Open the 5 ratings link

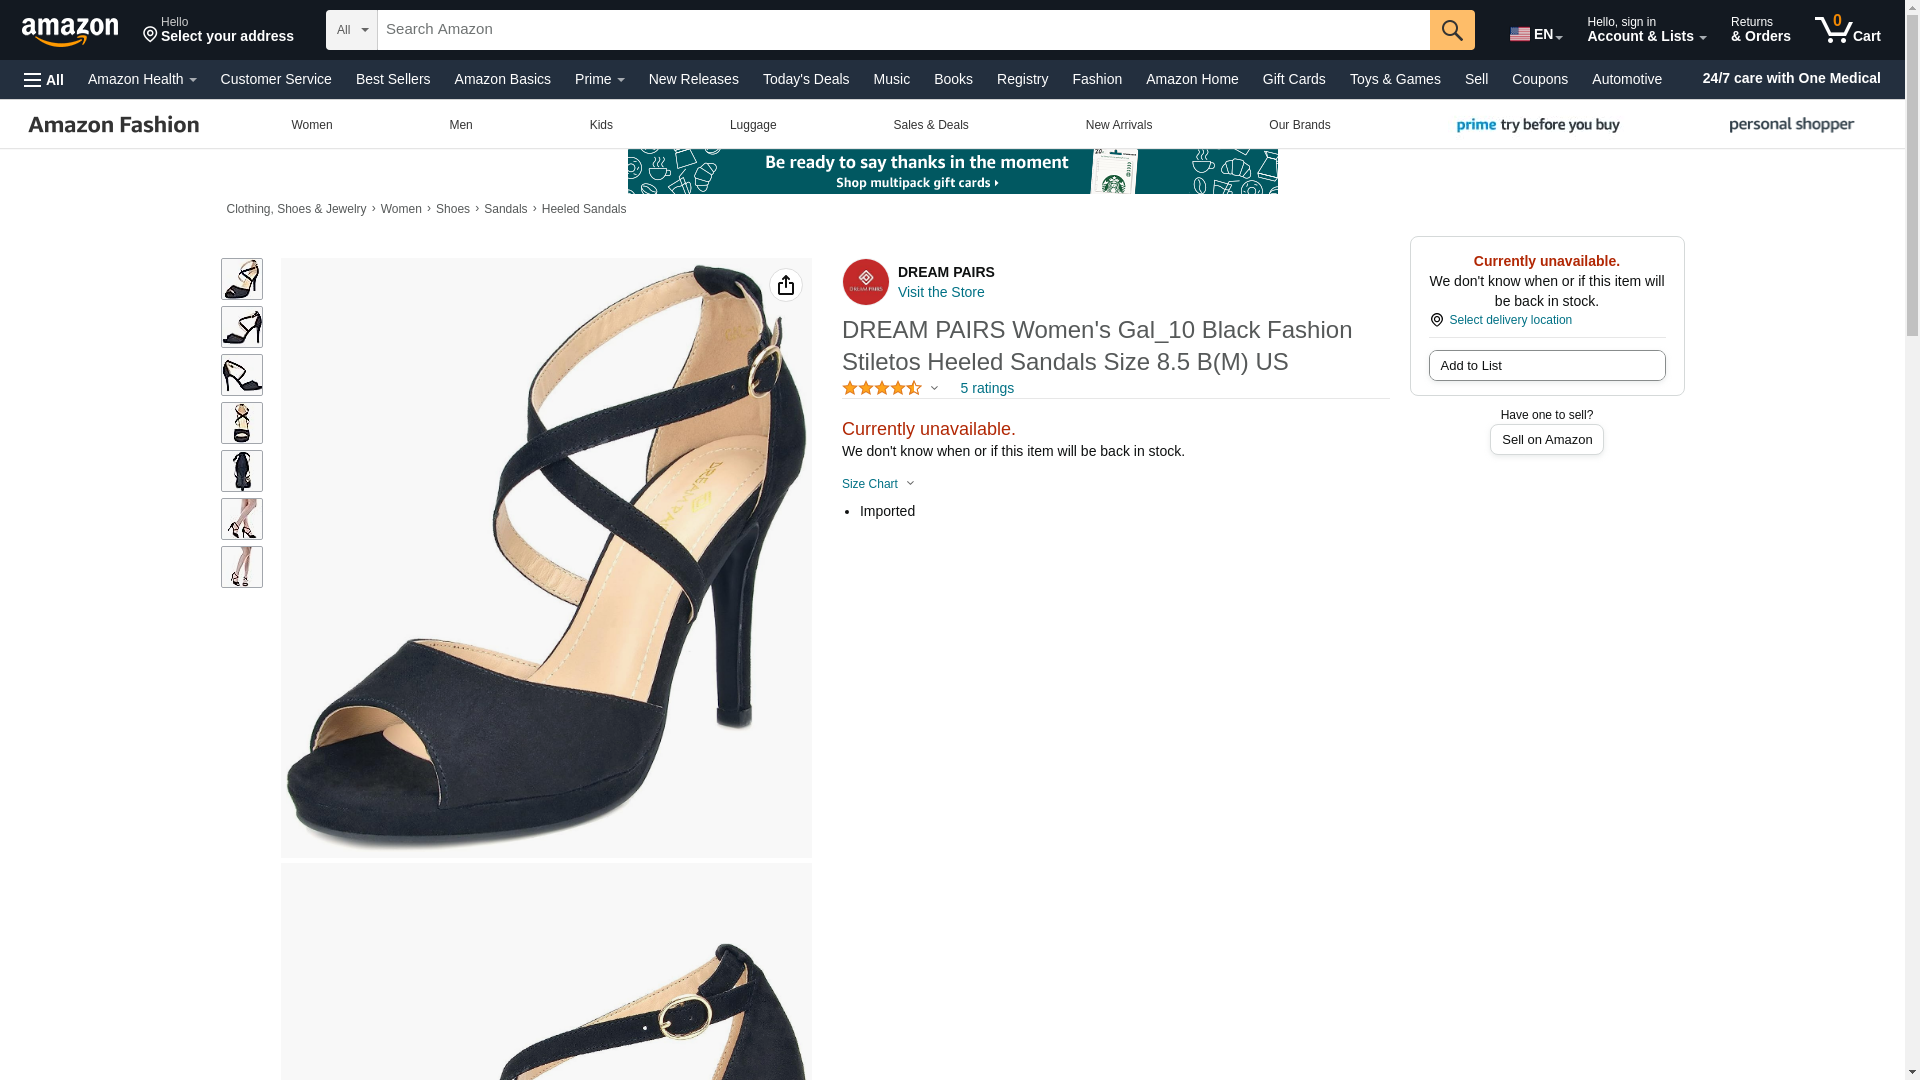pos(986,388)
